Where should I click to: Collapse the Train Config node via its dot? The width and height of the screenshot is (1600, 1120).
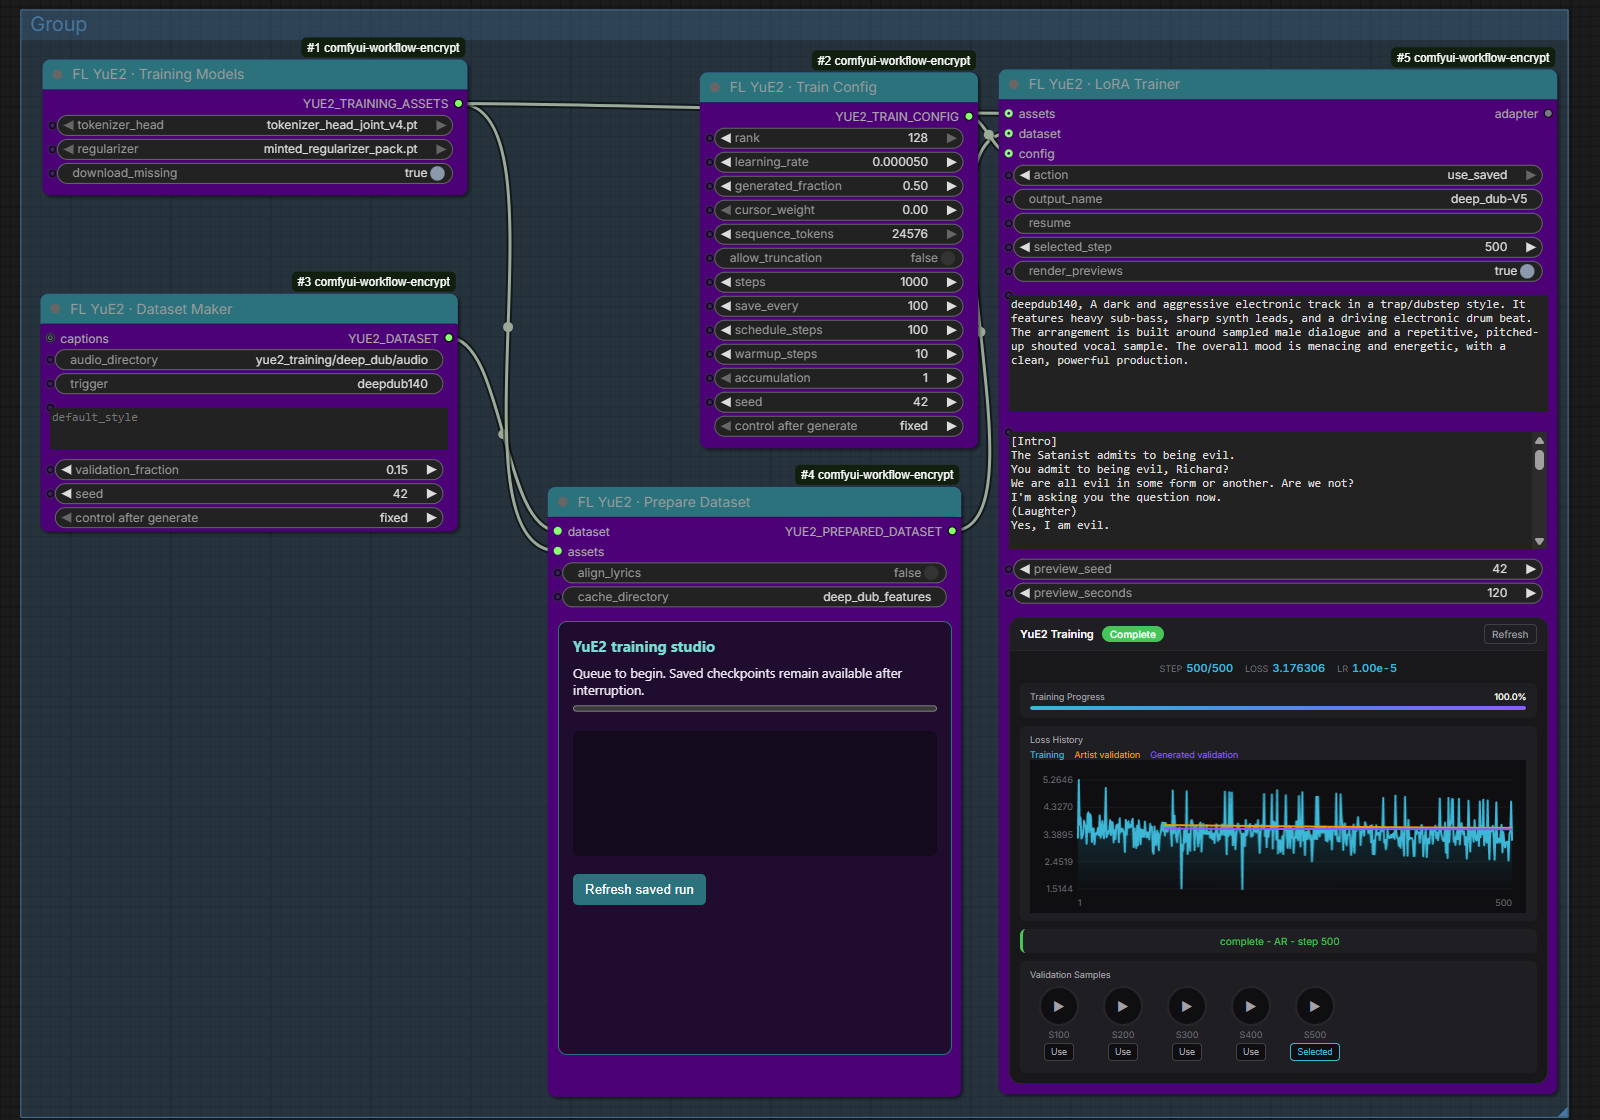pos(715,88)
